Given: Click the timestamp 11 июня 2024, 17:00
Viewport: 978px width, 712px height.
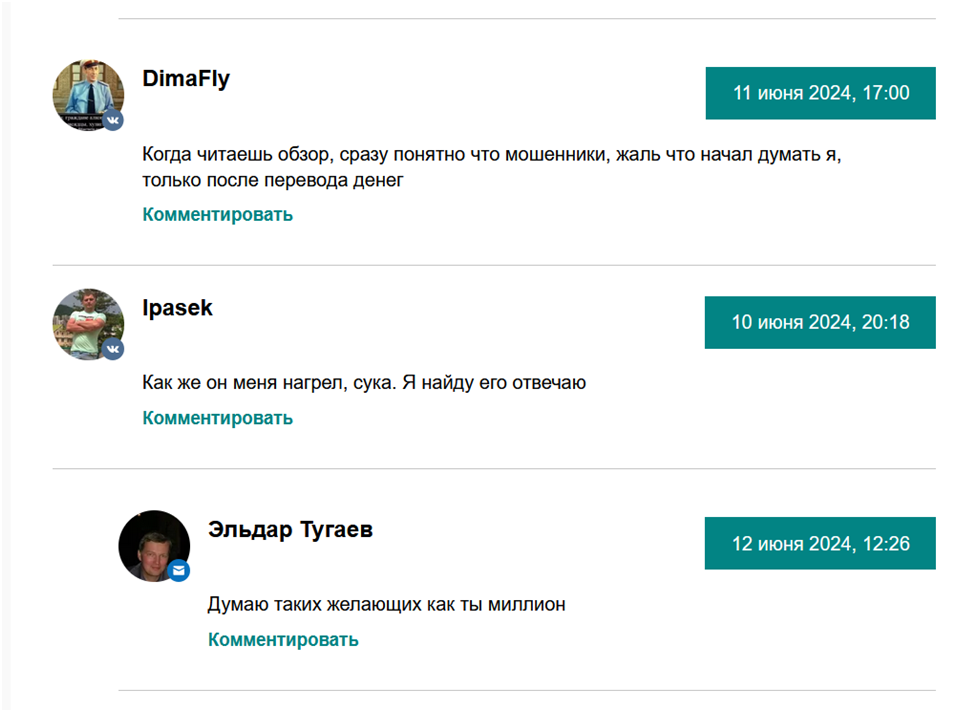Looking at the screenshot, I should pos(819,92).
